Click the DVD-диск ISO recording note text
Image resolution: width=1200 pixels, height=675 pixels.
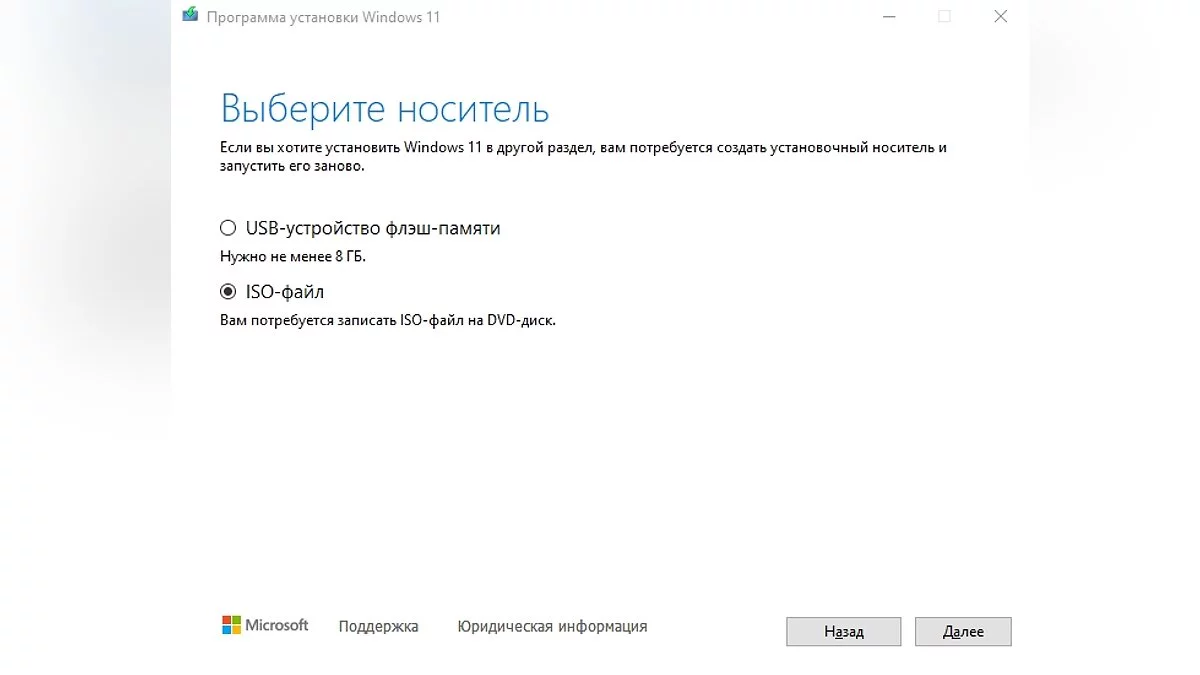[x=387, y=321]
